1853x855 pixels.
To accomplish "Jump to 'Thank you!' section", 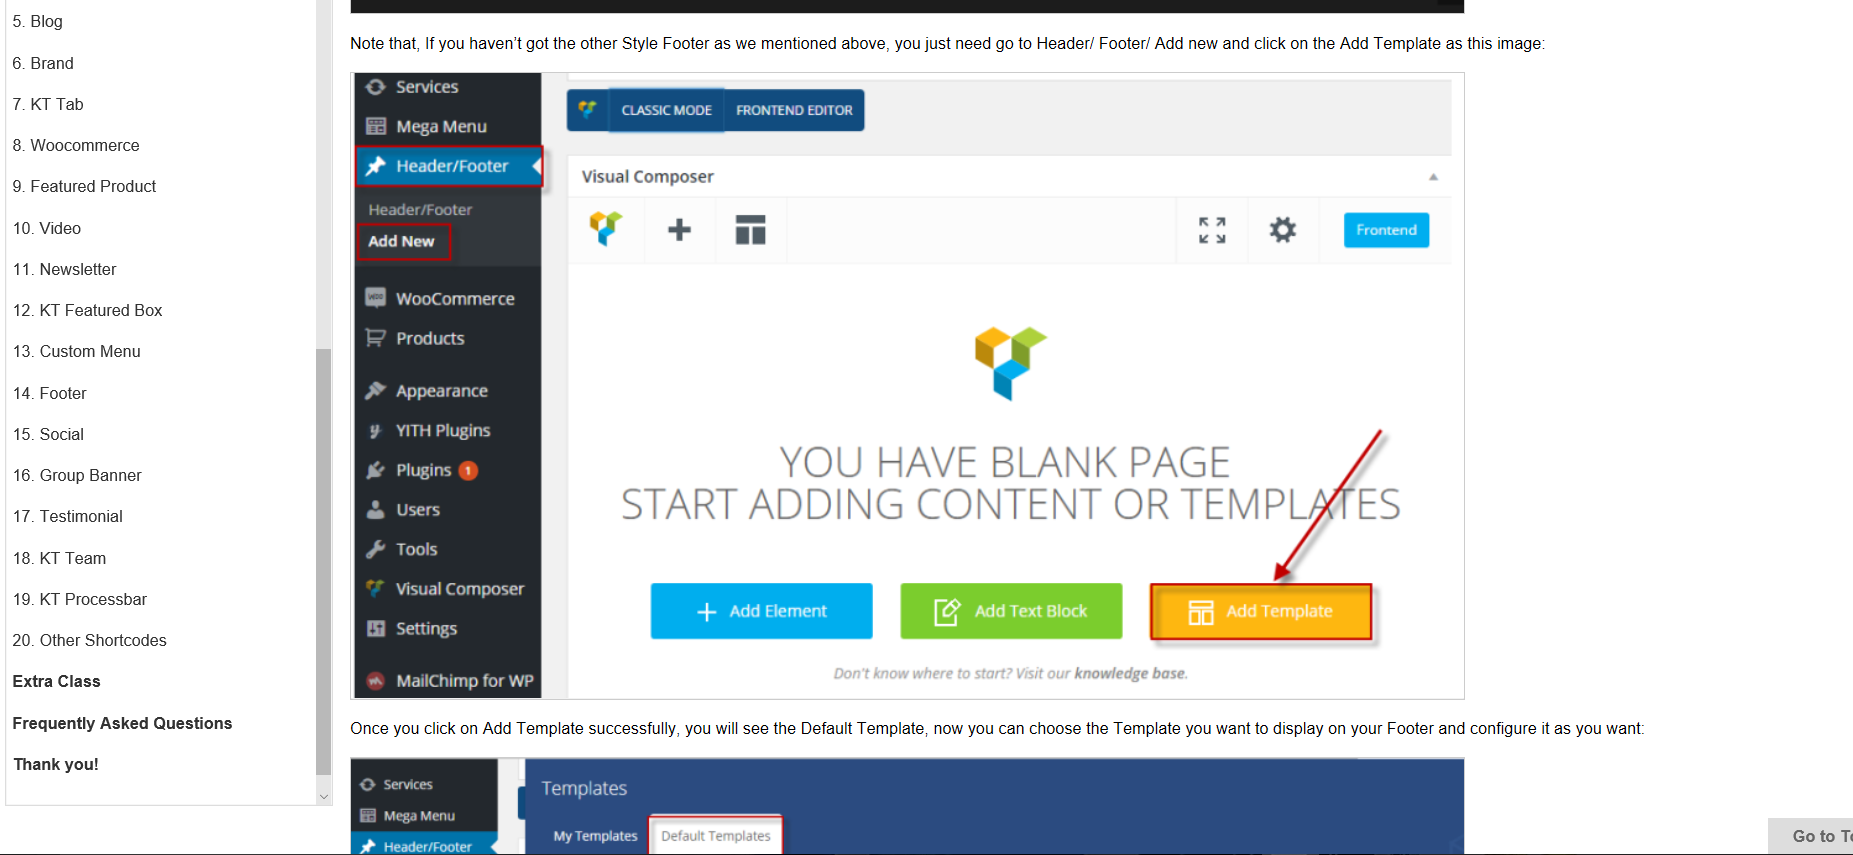I will coord(56,764).
